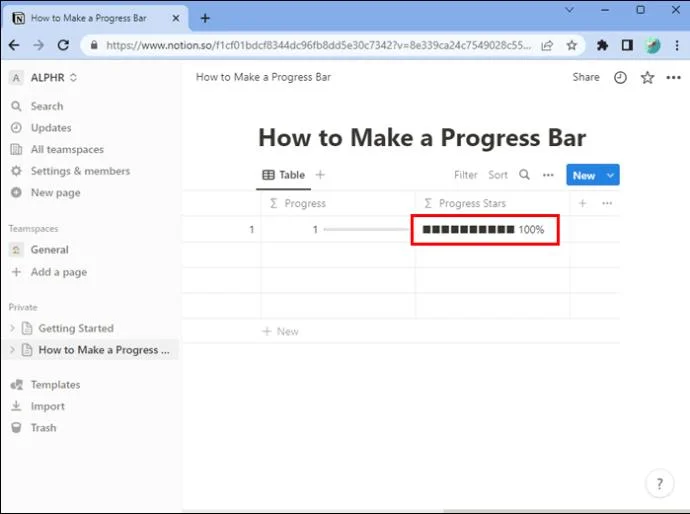
Task: Open the General teamspace
Action: point(49,250)
